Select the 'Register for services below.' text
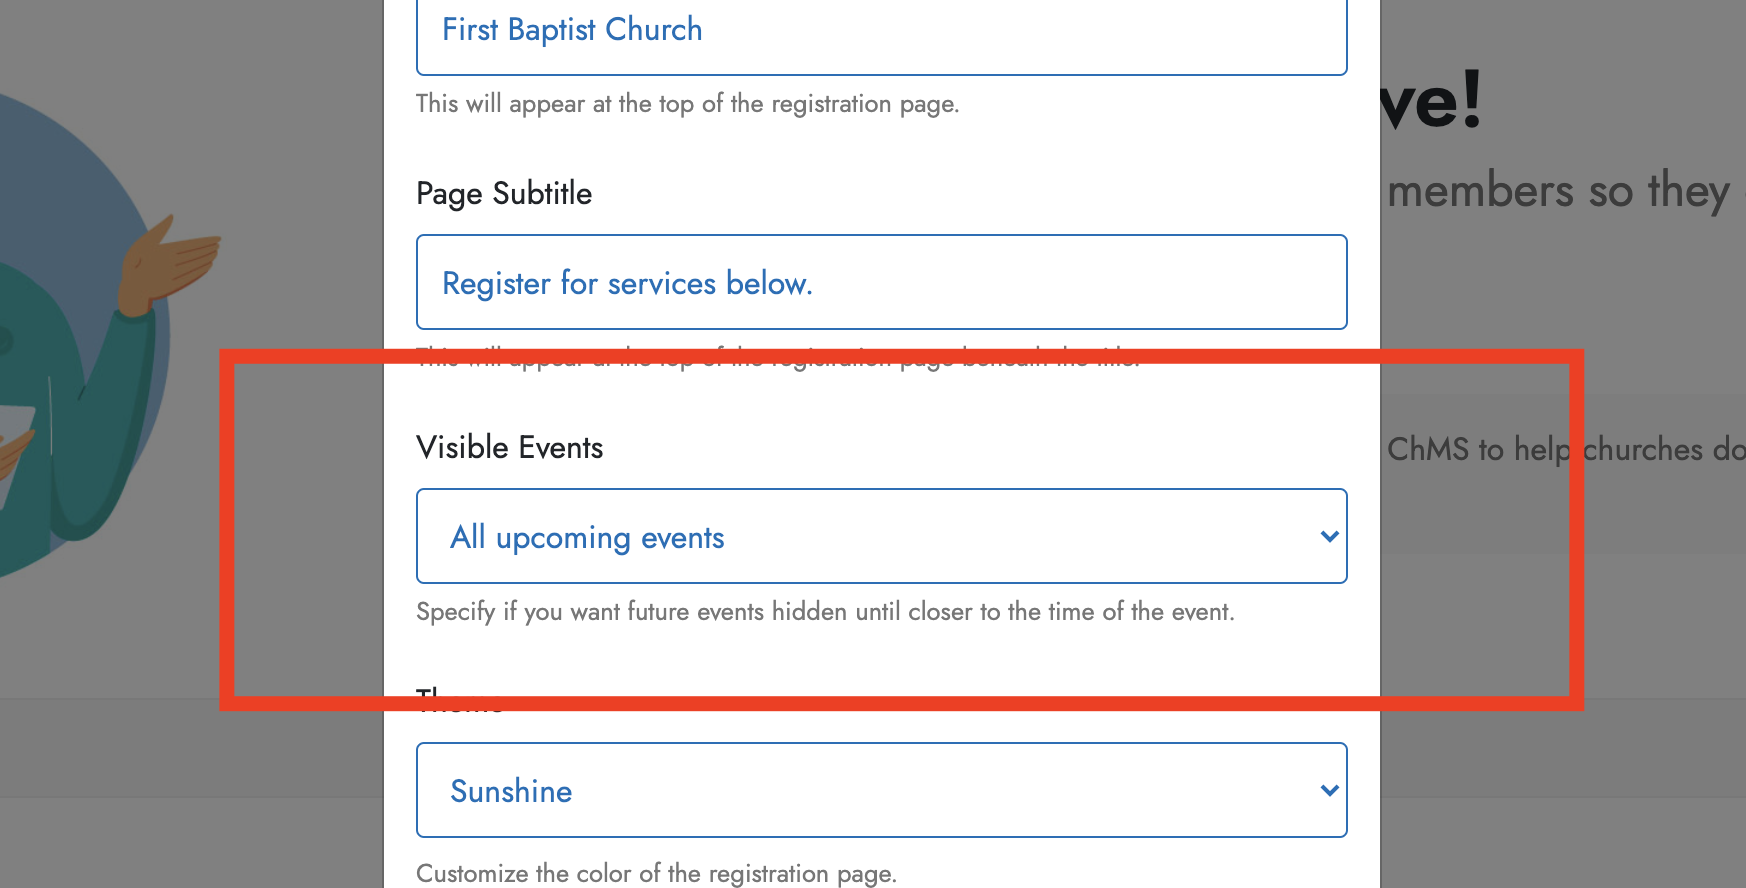 [x=627, y=283]
